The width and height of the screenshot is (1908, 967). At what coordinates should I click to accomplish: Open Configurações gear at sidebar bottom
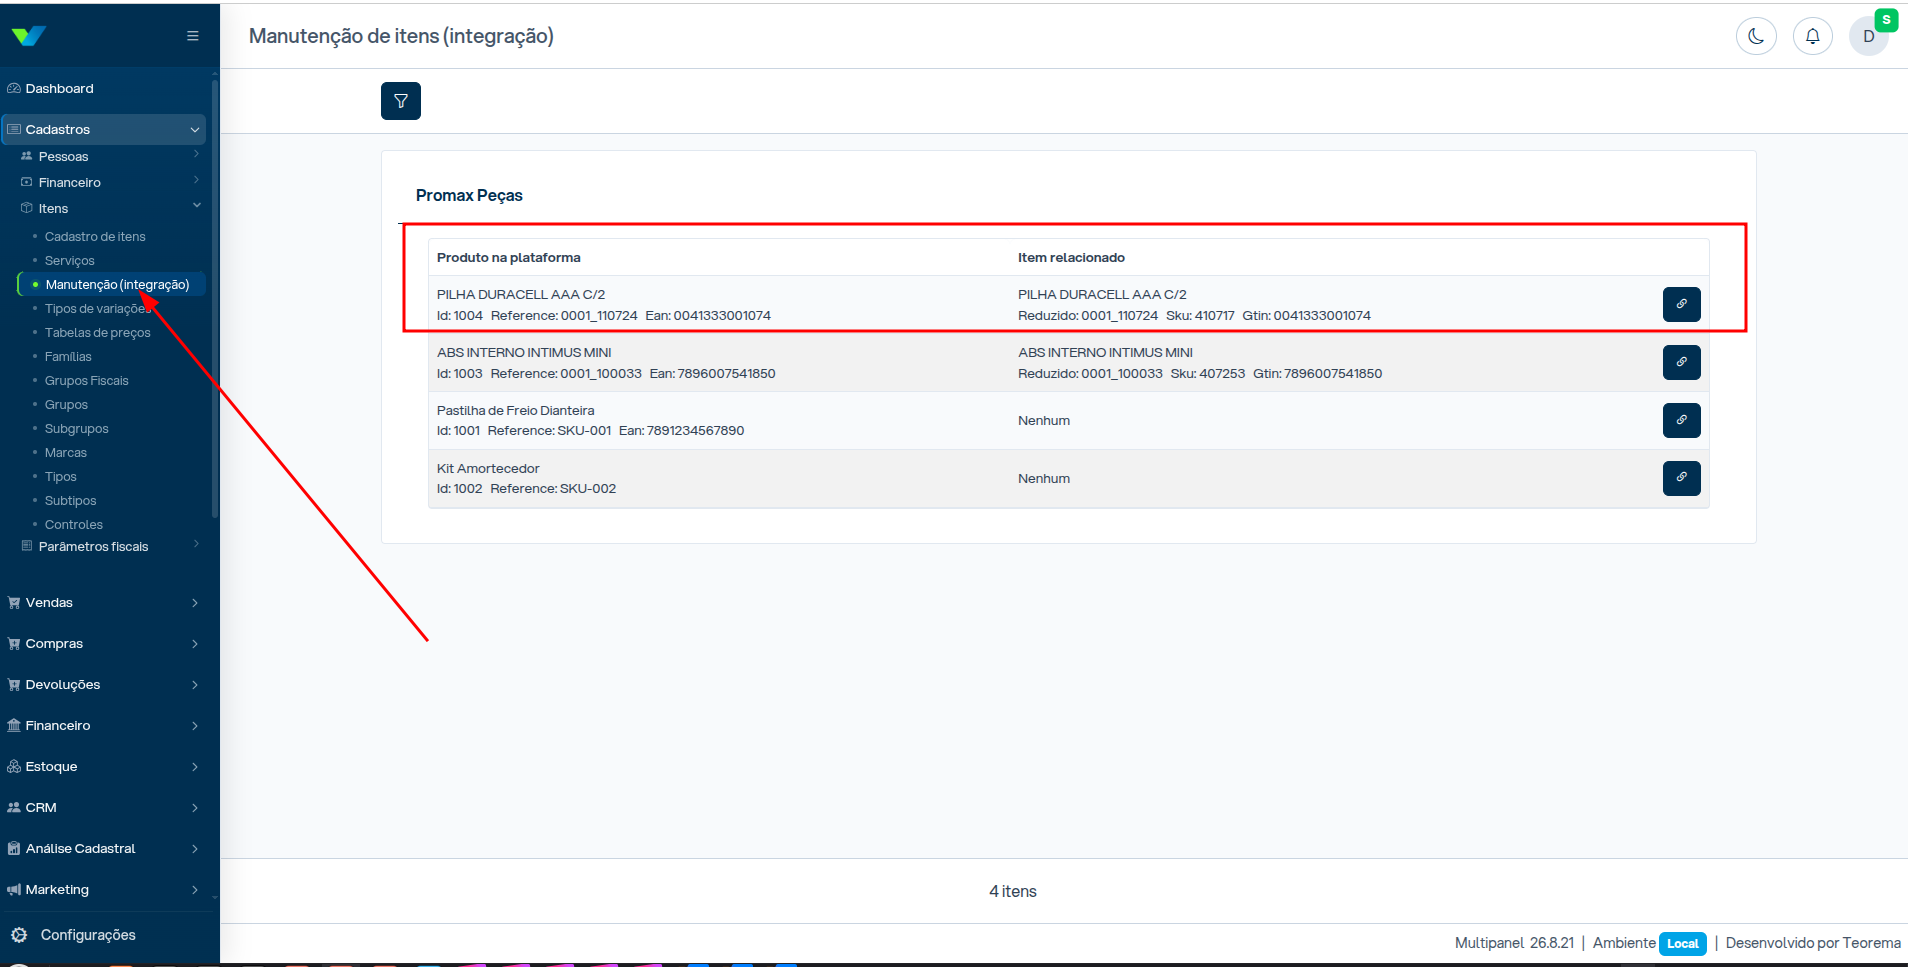tap(74, 935)
